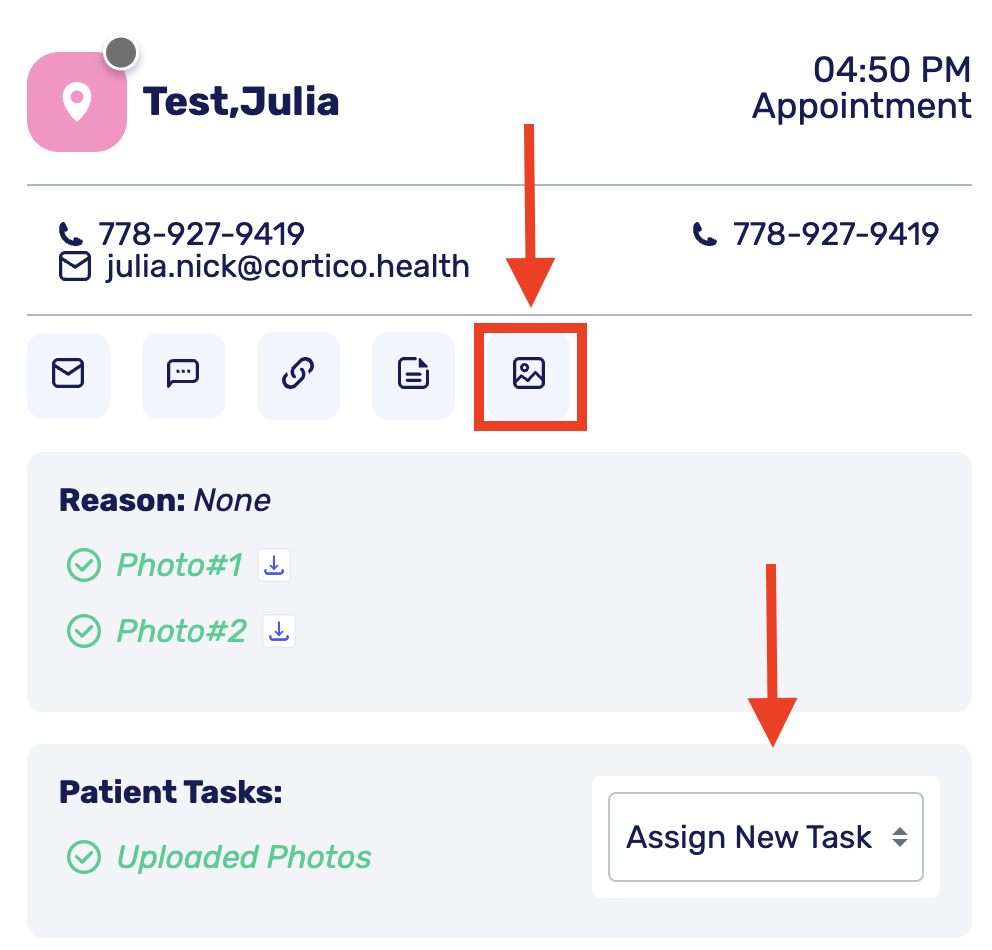Click the grey status dot on avatar
The height and width of the screenshot is (950, 992).
(121, 52)
